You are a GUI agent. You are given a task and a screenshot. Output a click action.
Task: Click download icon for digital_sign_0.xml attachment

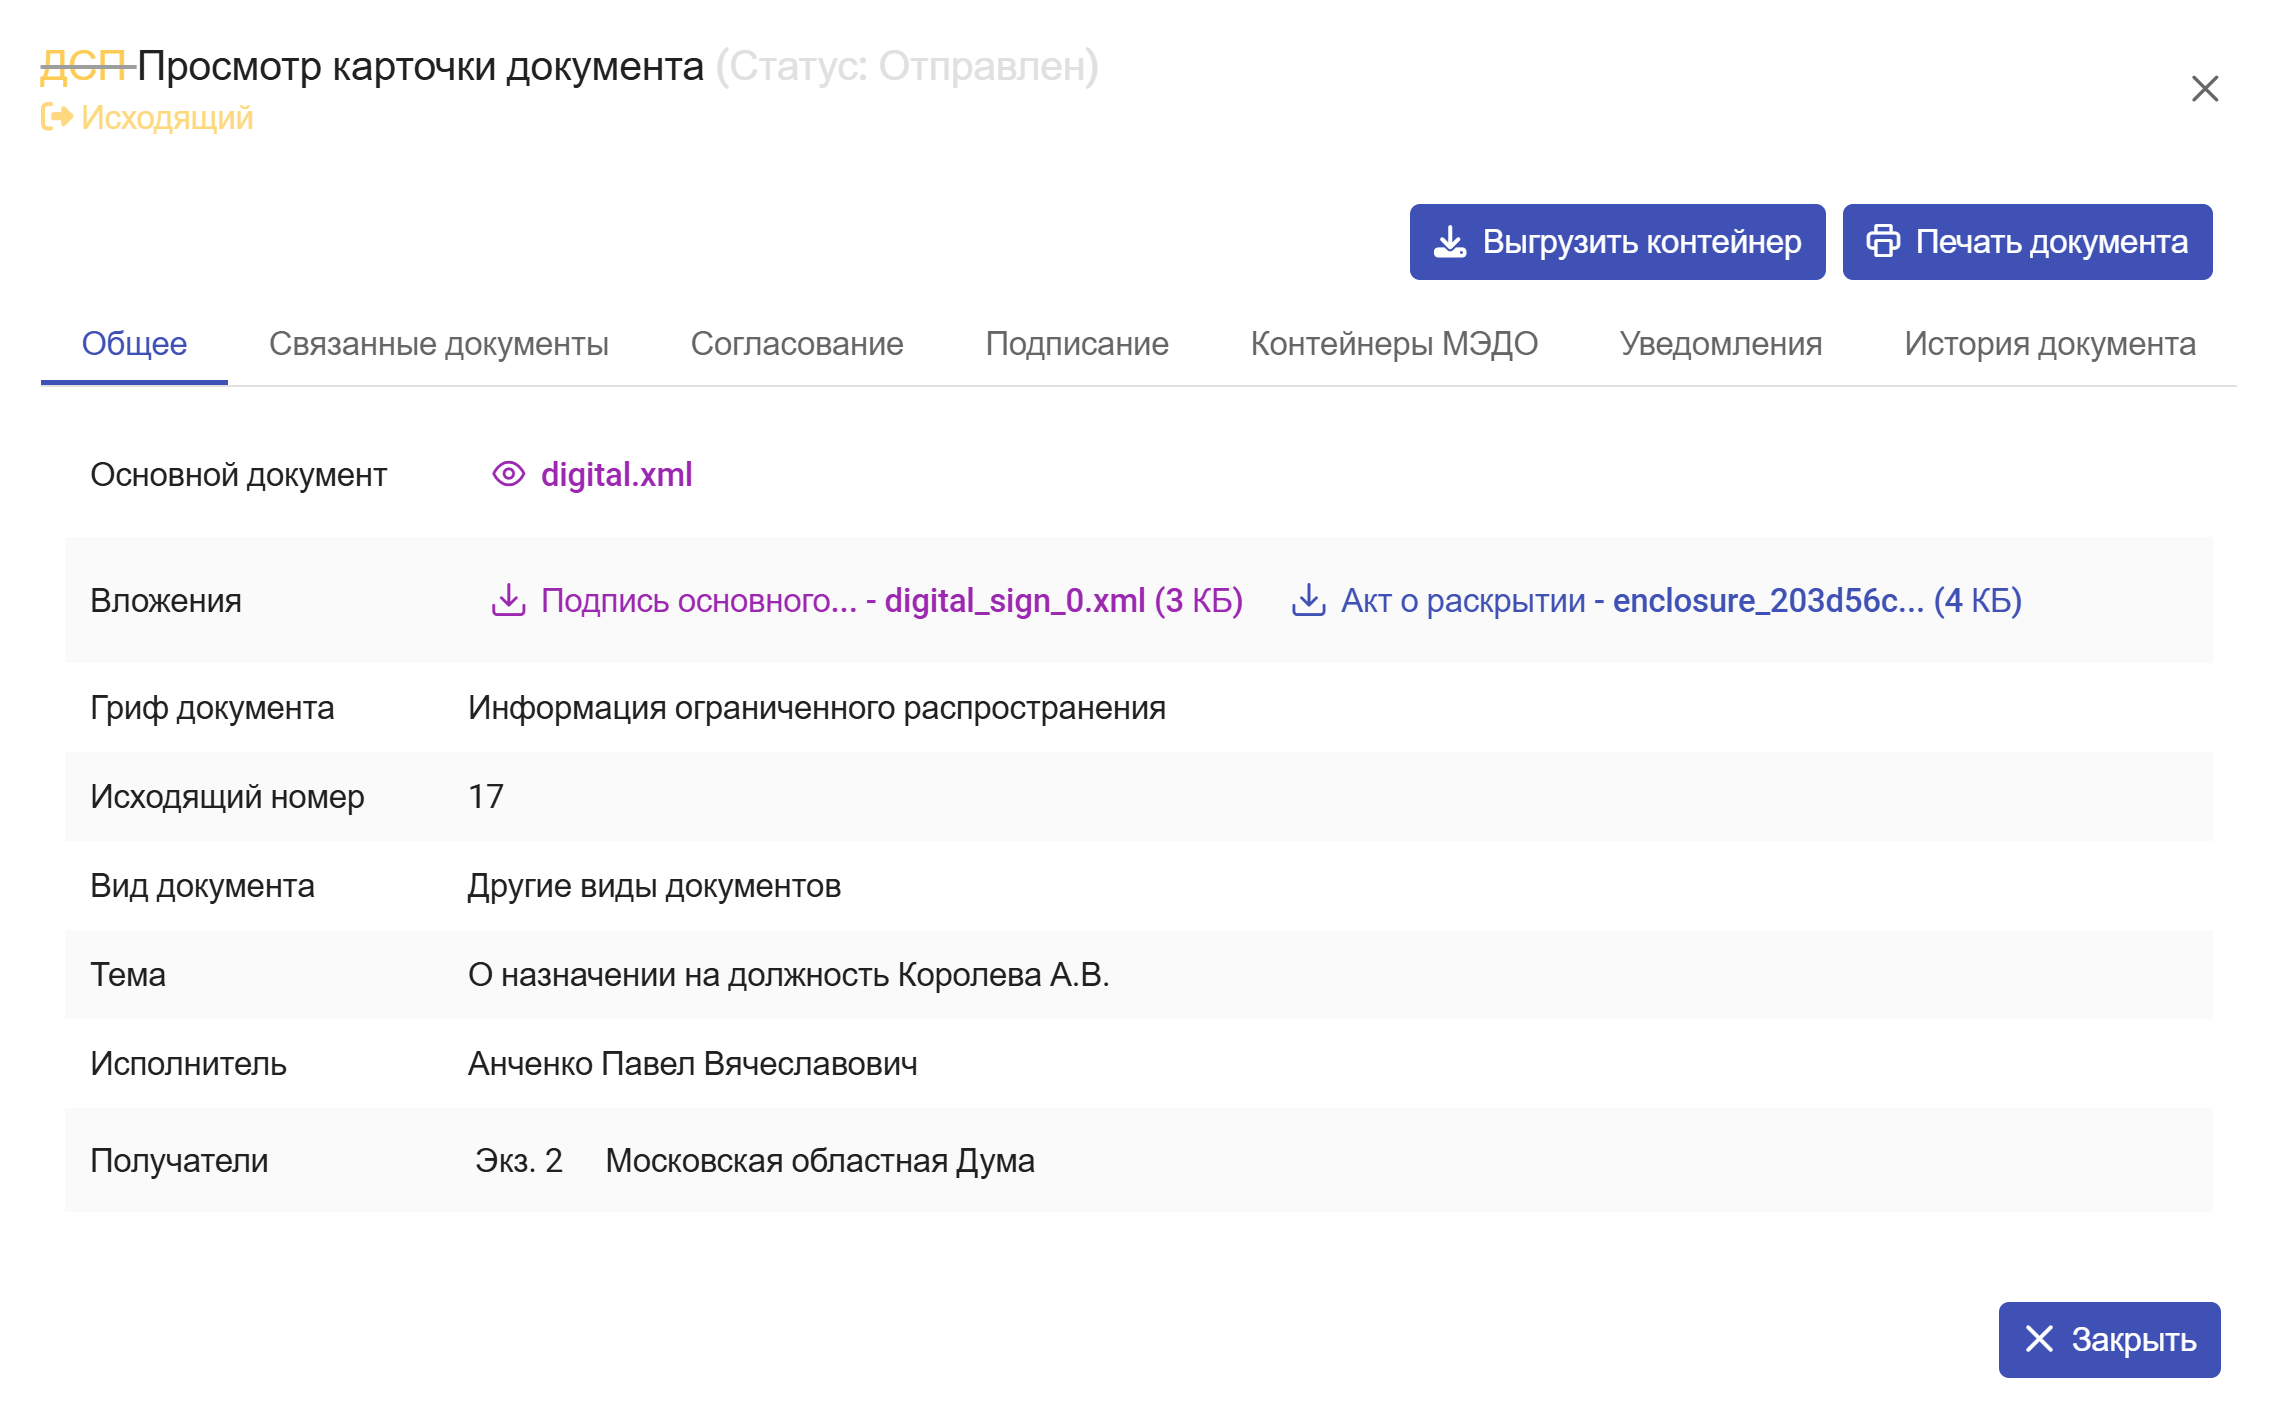point(508,600)
